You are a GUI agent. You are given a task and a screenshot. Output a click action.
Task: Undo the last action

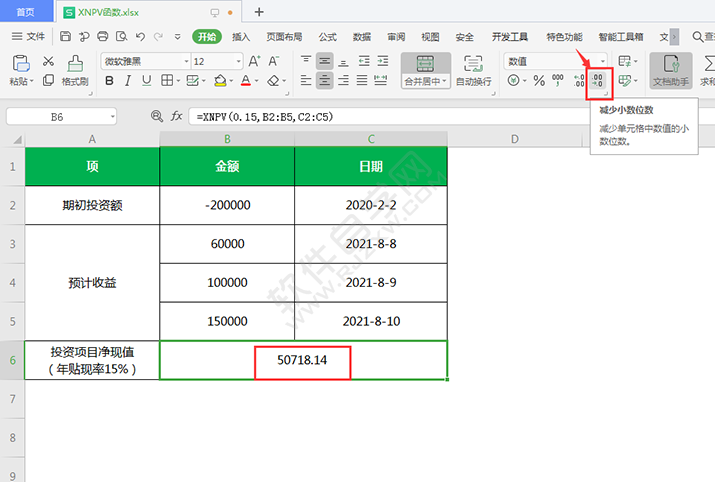click(140, 36)
